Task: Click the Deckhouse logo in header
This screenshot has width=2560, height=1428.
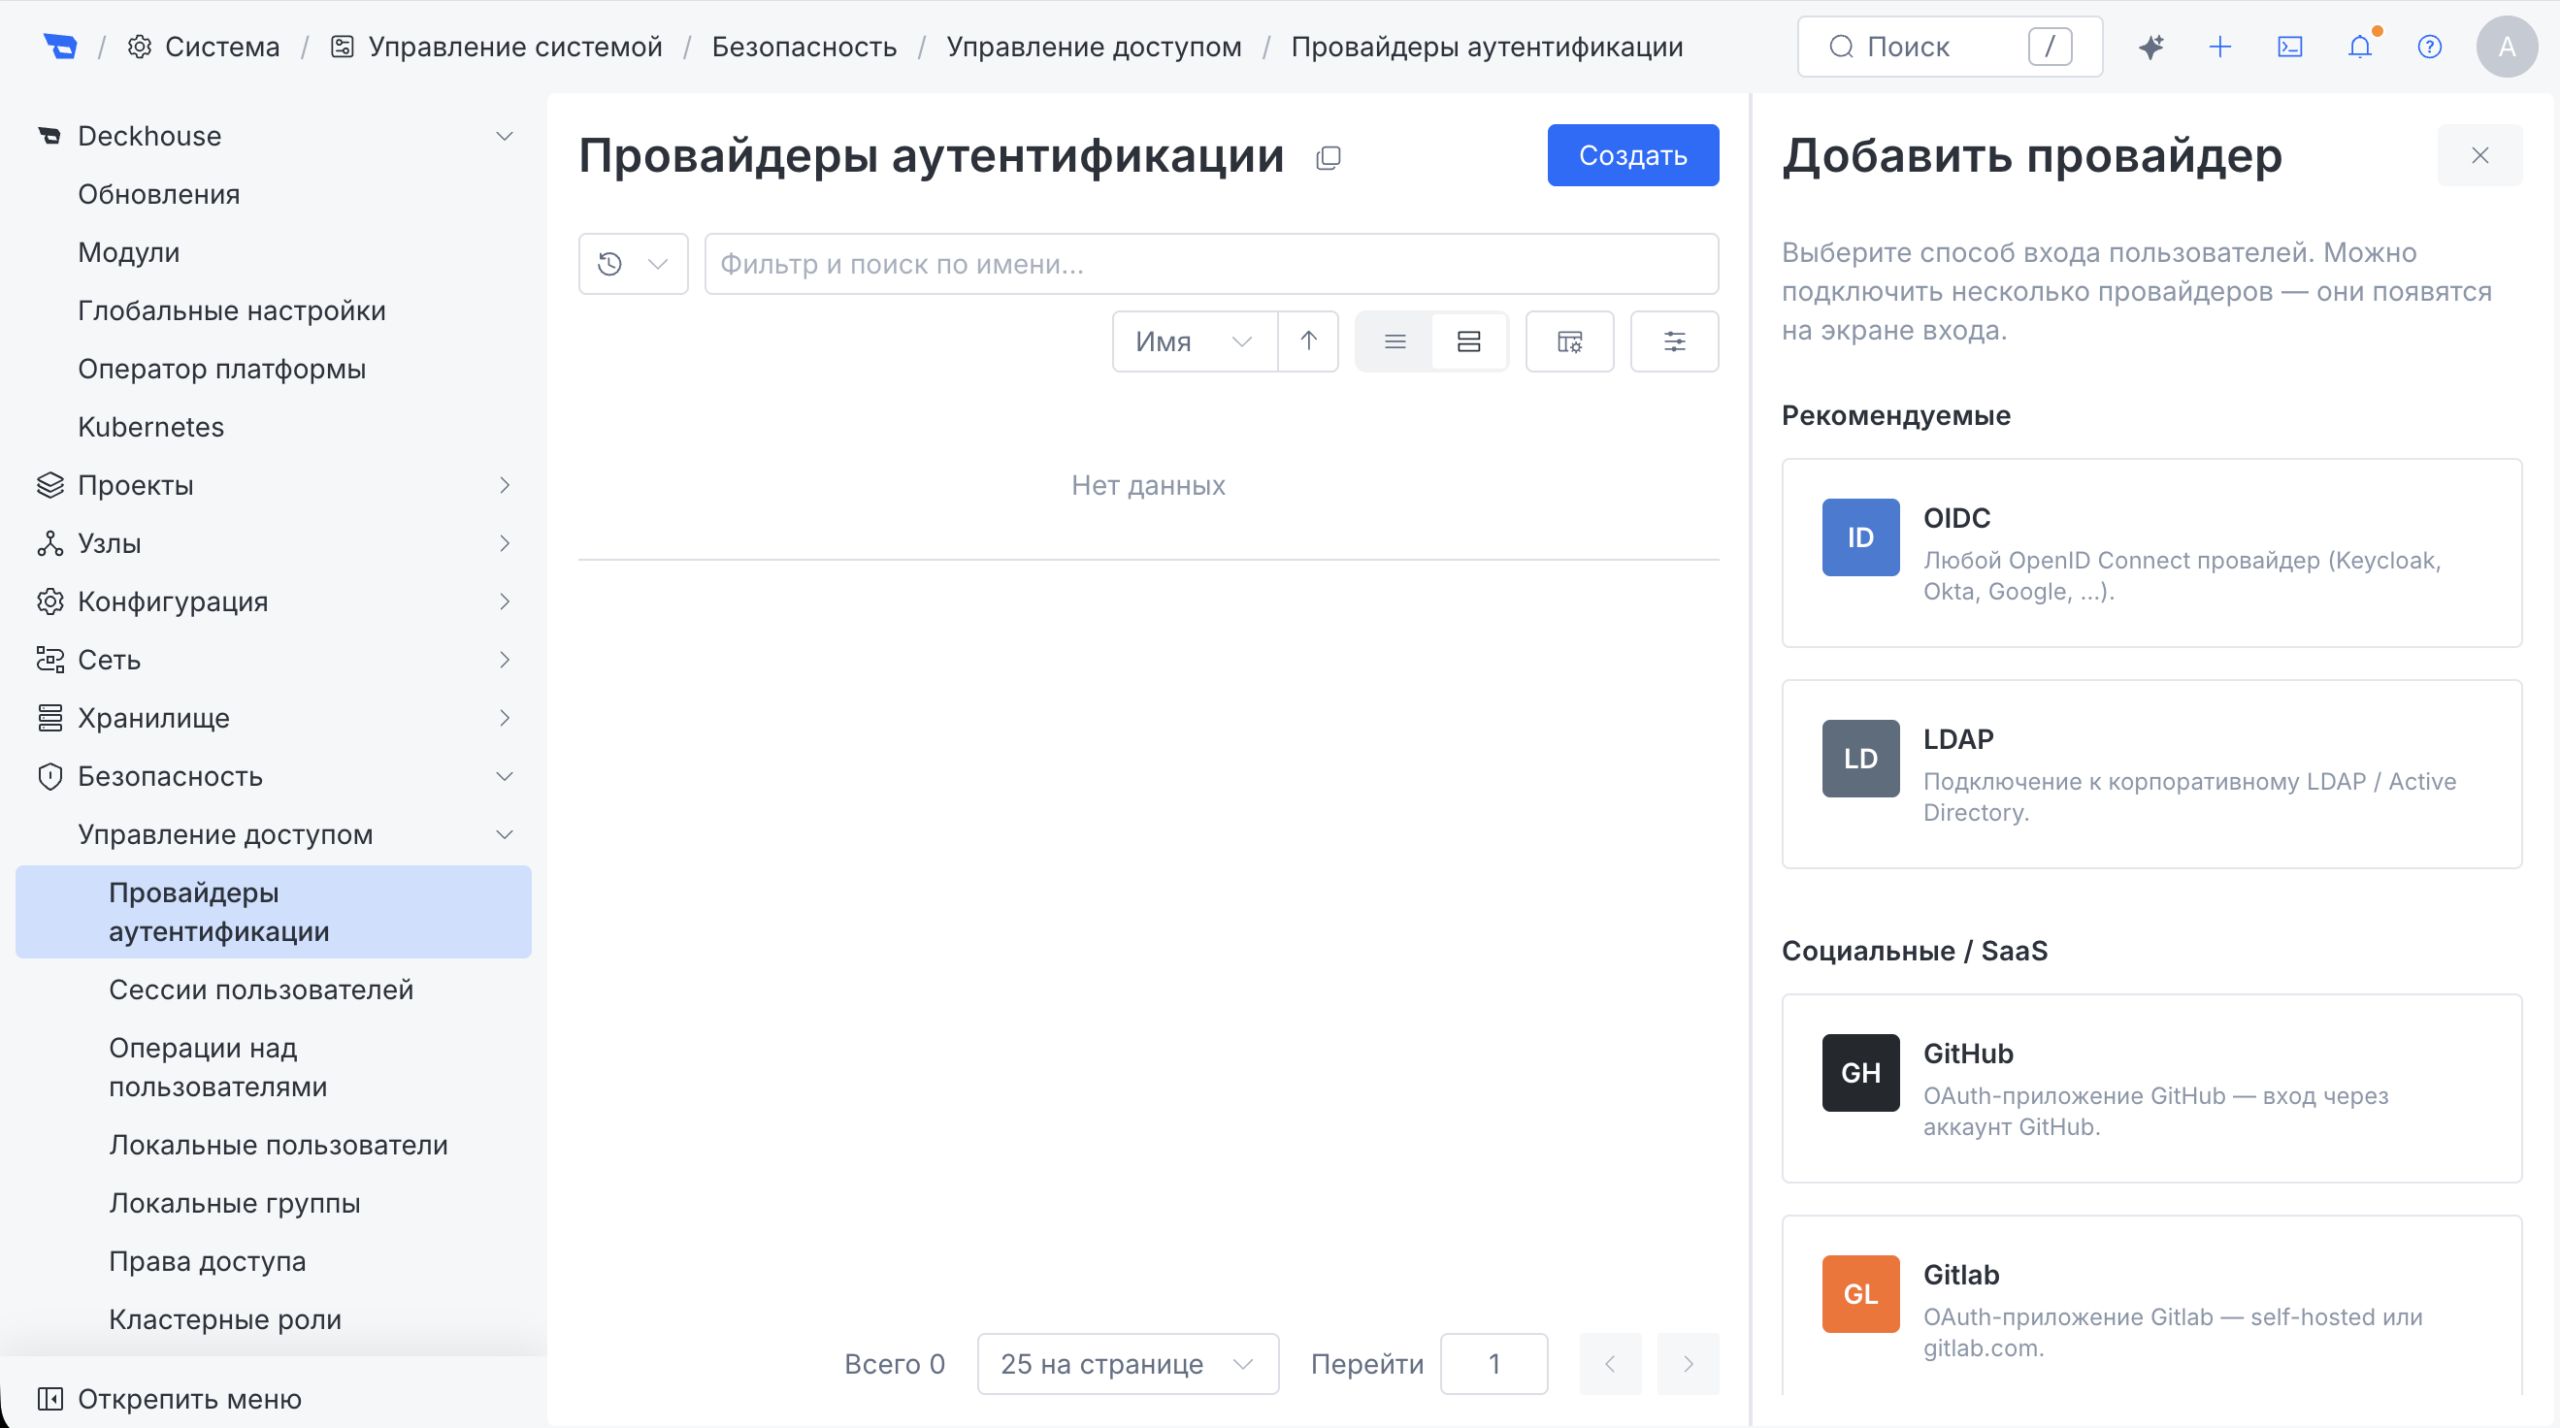Action: pyautogui.click(x=60, y=46)
